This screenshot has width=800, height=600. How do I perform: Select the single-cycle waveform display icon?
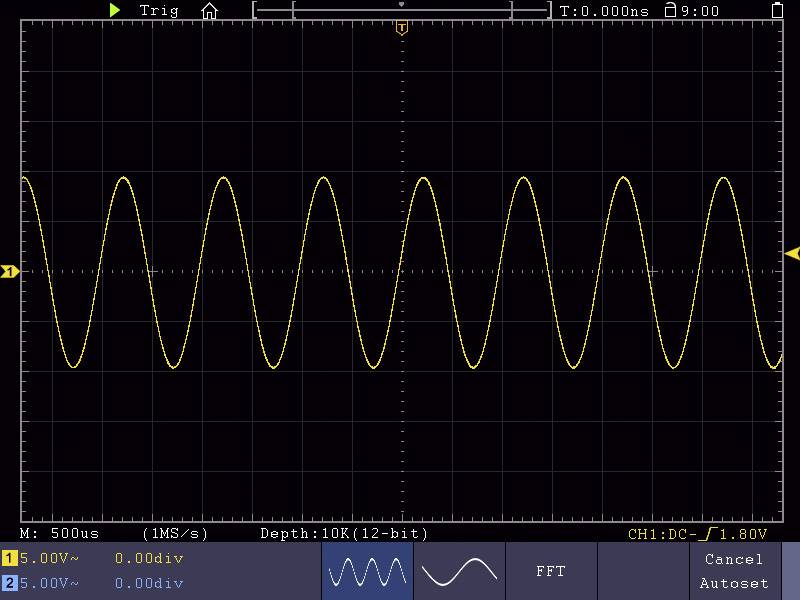[x=459, y=571]
